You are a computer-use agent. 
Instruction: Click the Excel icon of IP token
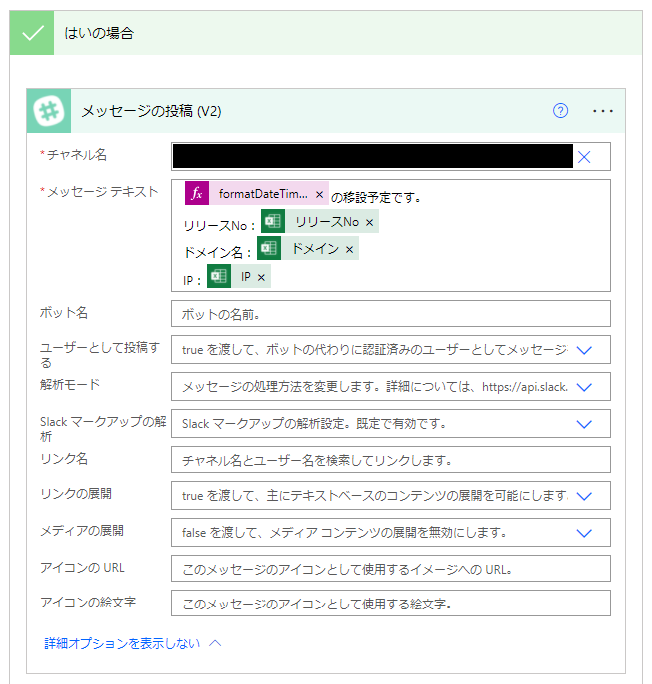tap(218, 276)
